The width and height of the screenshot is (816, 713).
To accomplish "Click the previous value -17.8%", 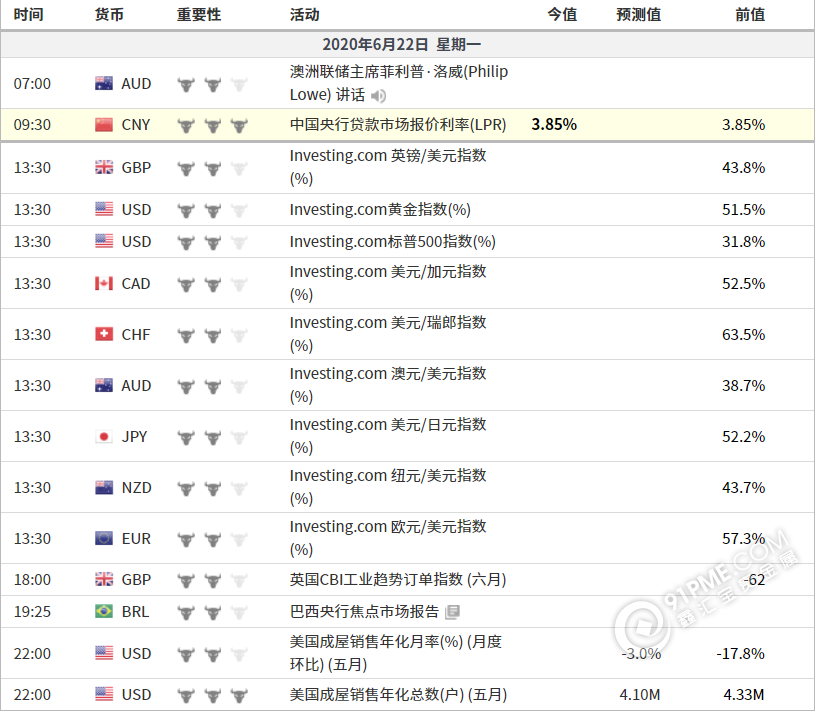I will (741, 653).
